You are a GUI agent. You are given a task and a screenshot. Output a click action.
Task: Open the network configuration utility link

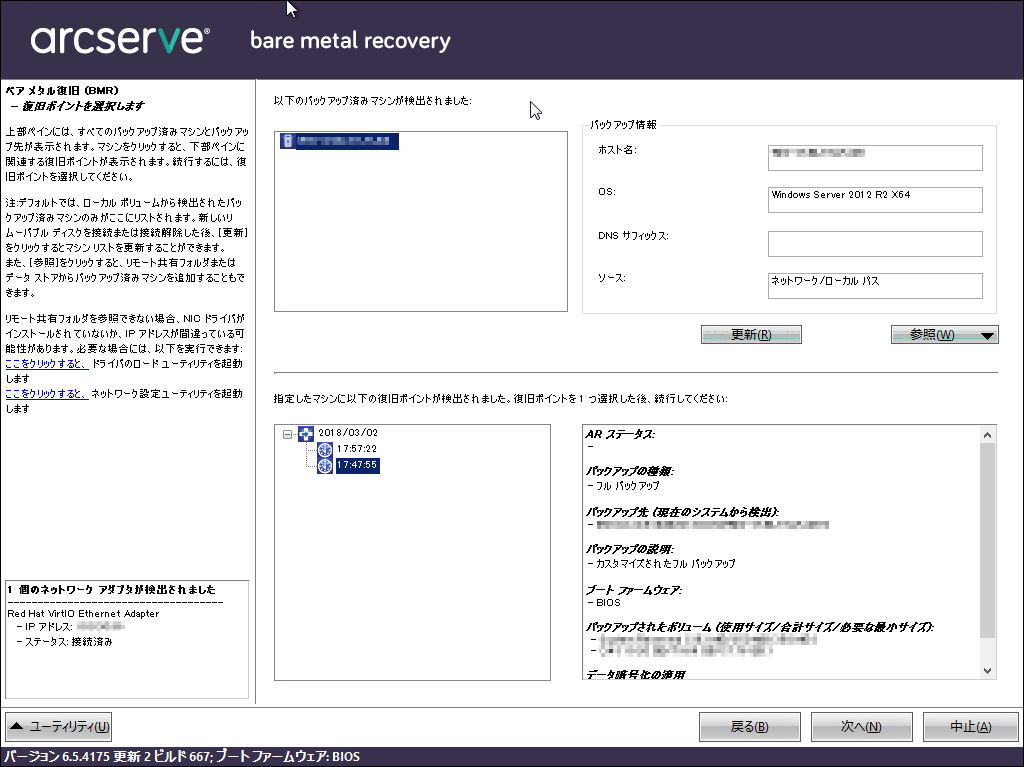[46, 394]
